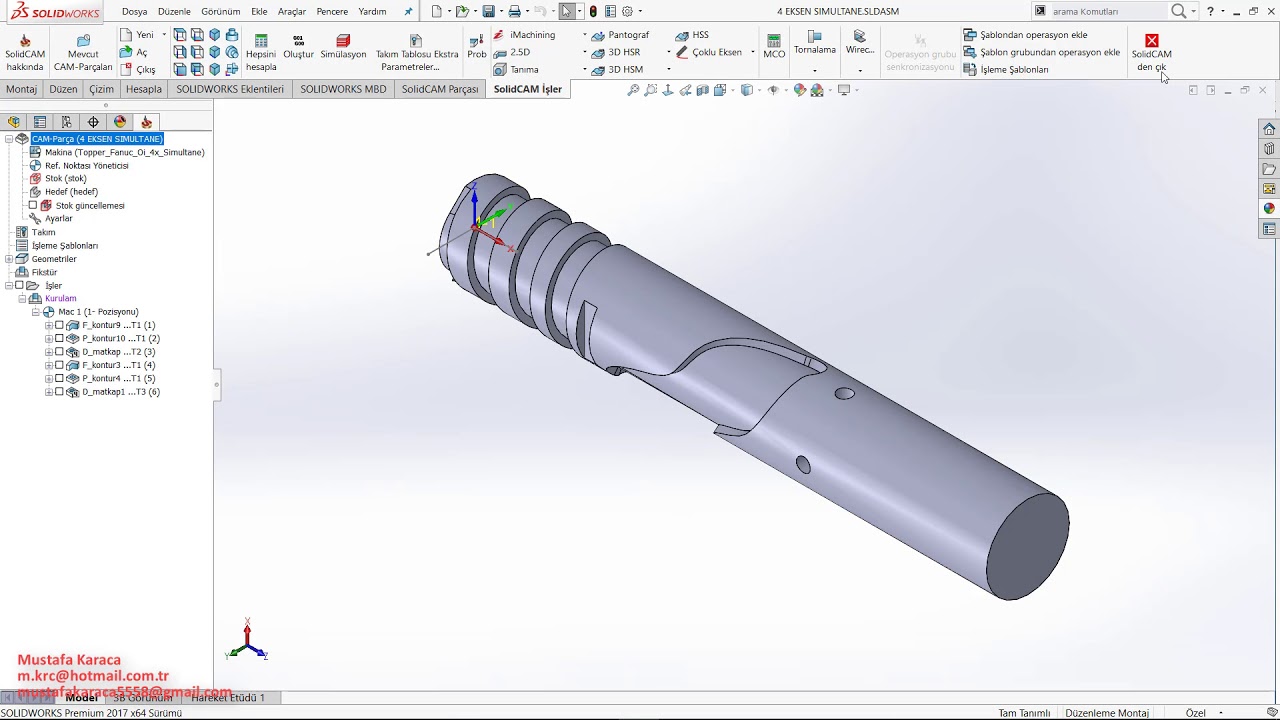
Task: Open the Appearances color ball in task pane
Action: click(x=1269, y=209)
